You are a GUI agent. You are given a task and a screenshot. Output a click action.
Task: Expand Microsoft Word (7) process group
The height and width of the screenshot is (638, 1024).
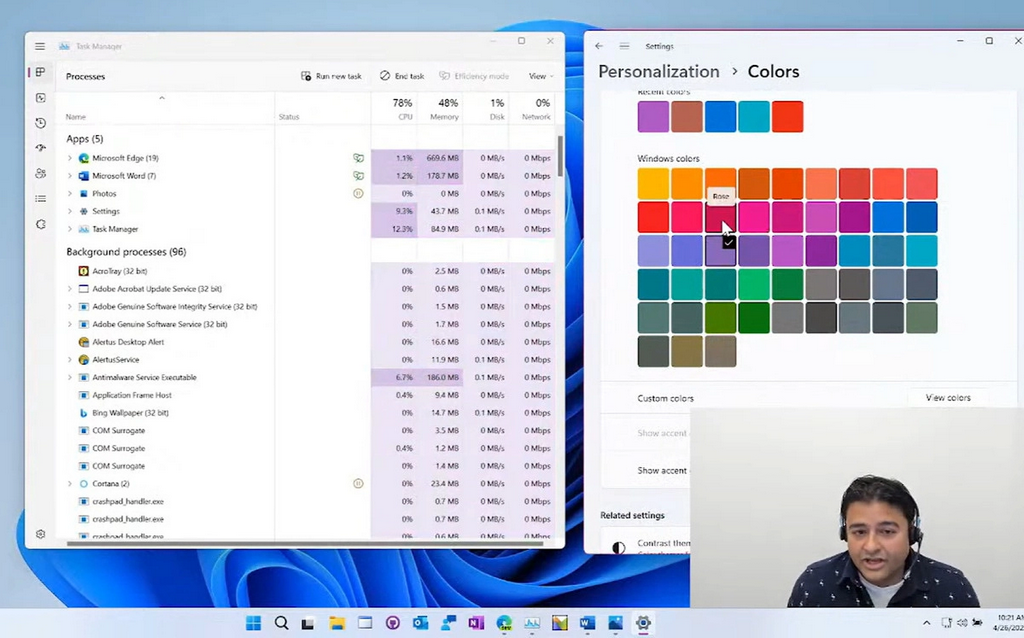click(x=70, y=176)
